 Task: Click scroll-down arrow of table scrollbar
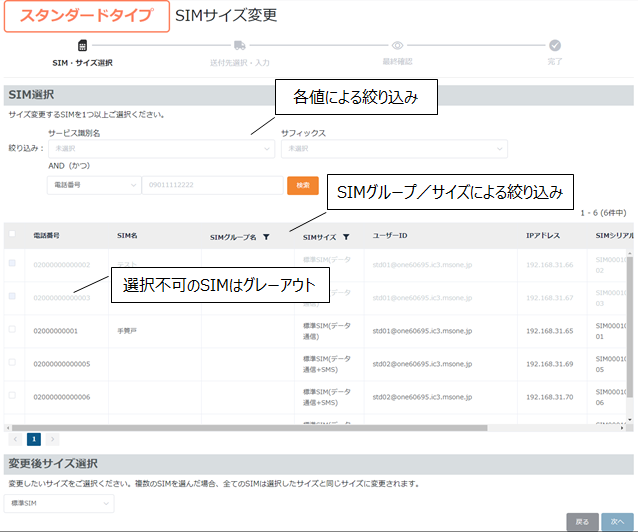pyautogui.click(x=629, y=419)
